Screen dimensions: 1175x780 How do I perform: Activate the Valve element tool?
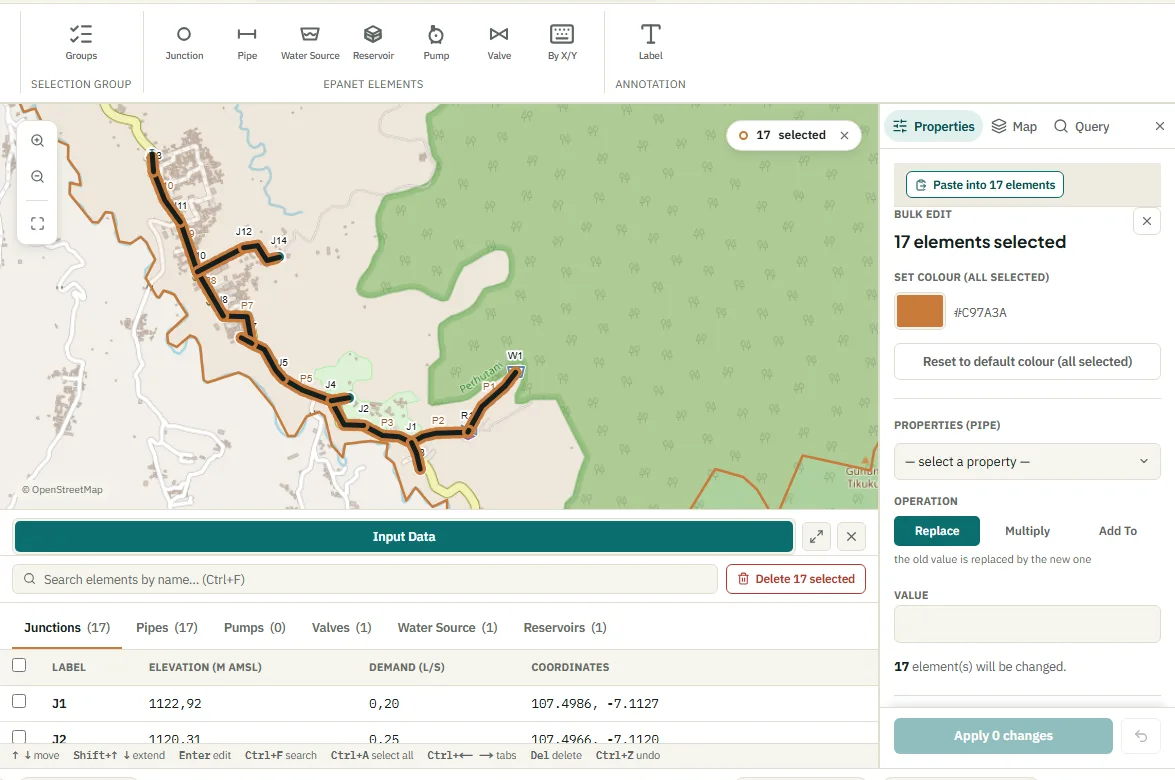coord(499,43)
